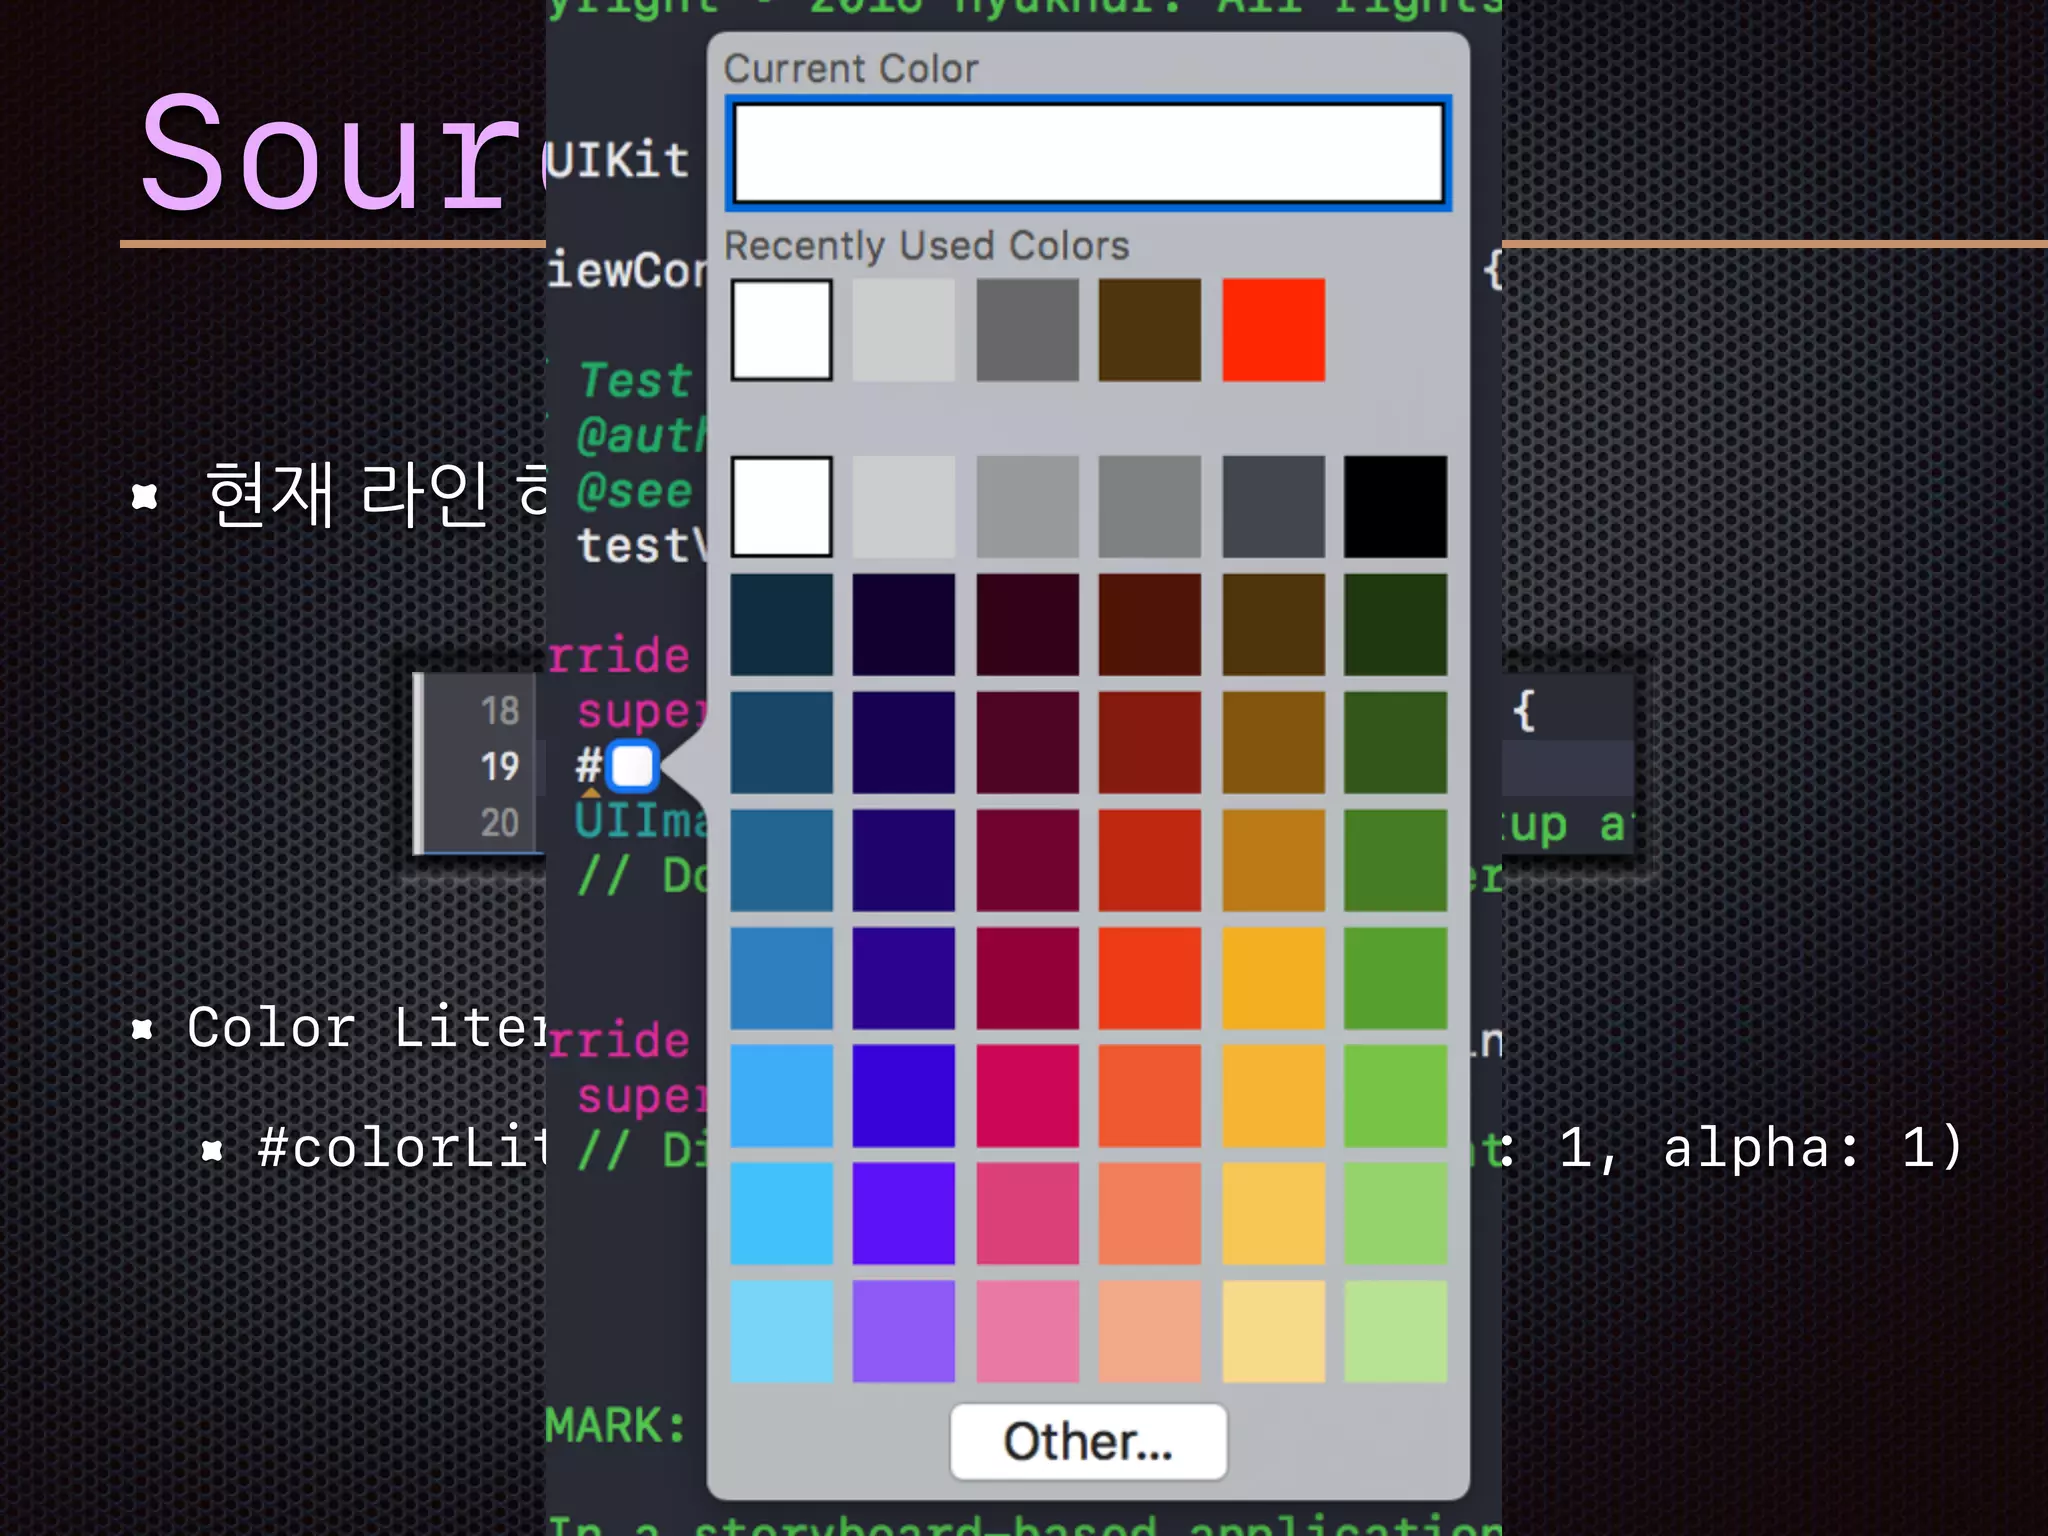The width and height of the screenshot is (2048, 1536).
Task: Choose the pink swatch in the bottom row
Action: [x=1027, y=1331]
